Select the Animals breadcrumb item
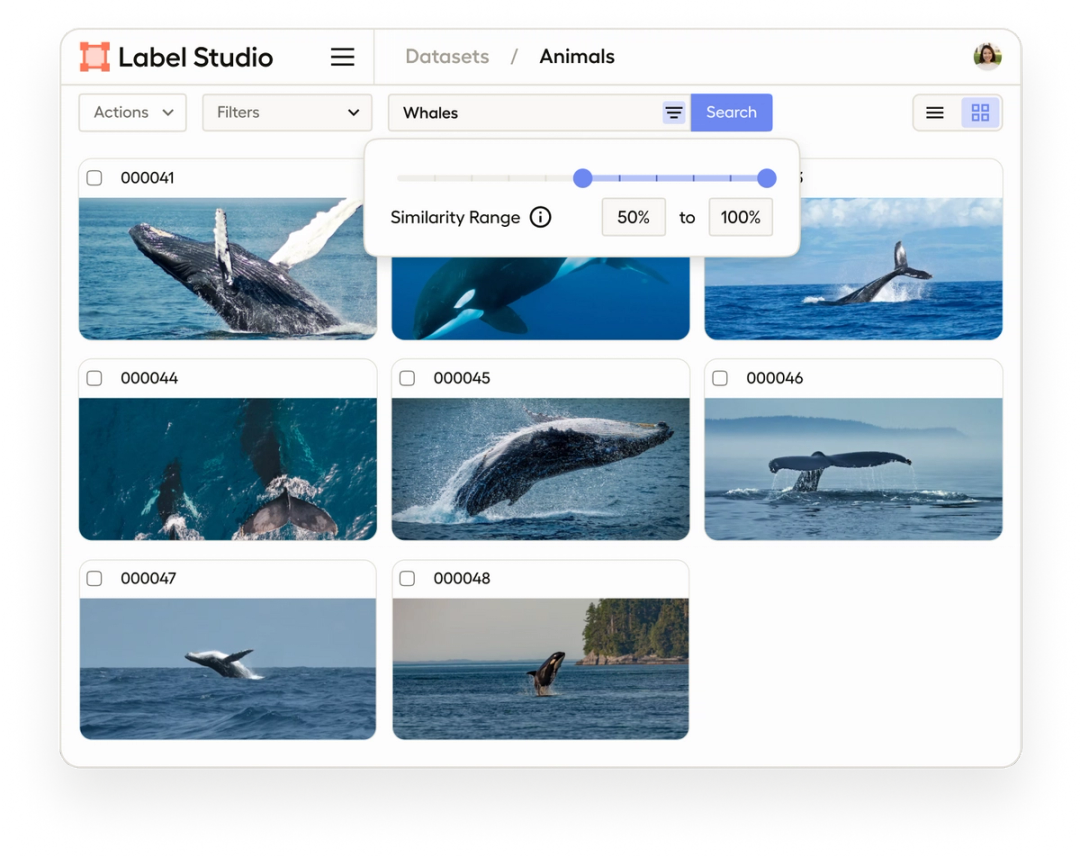1080x857 pixels. tap(576, 56)
